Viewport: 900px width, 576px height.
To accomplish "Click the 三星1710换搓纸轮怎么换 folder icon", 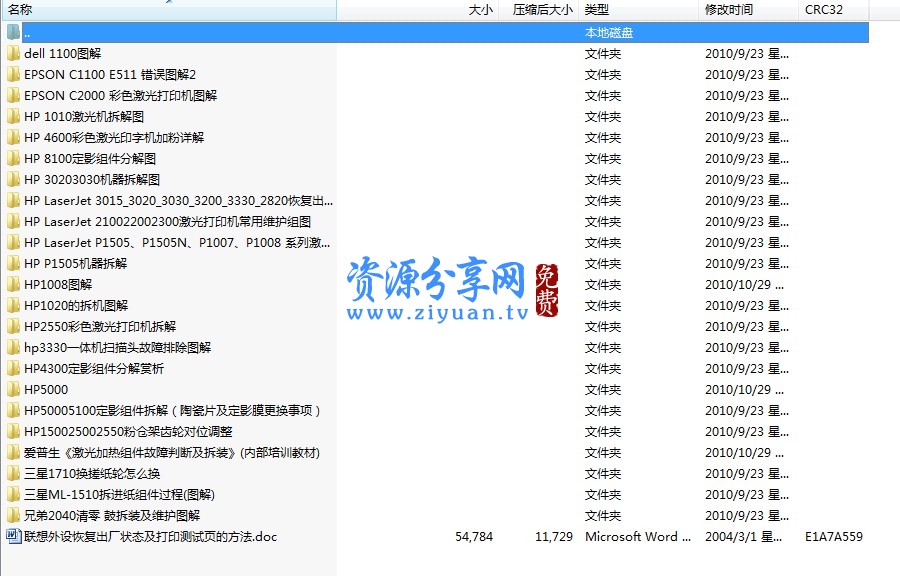I will [x=13, y=473].
